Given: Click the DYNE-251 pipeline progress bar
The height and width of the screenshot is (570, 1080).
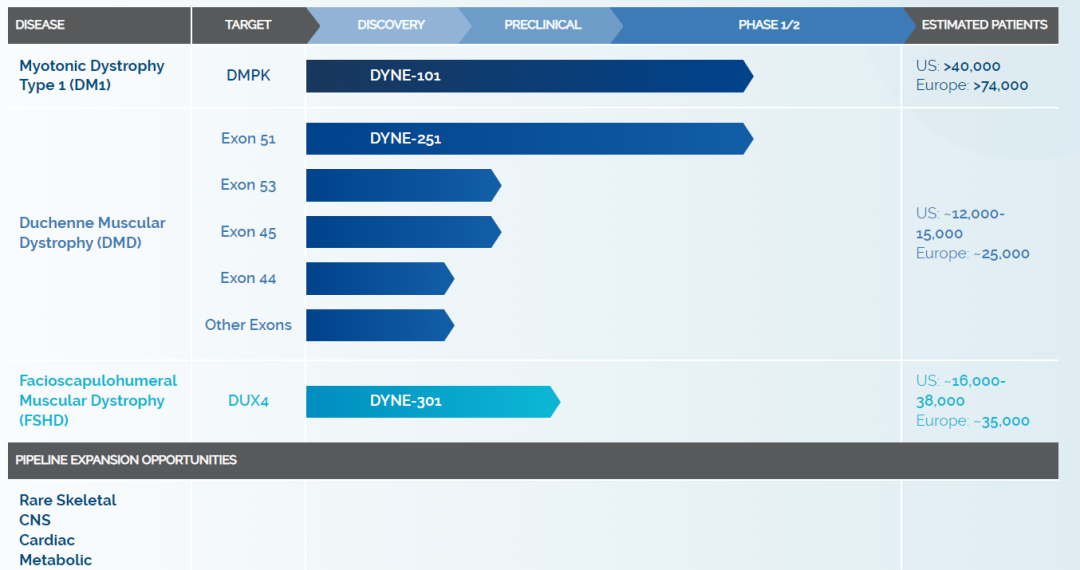Looking at the screenshot, I should 530,138.
